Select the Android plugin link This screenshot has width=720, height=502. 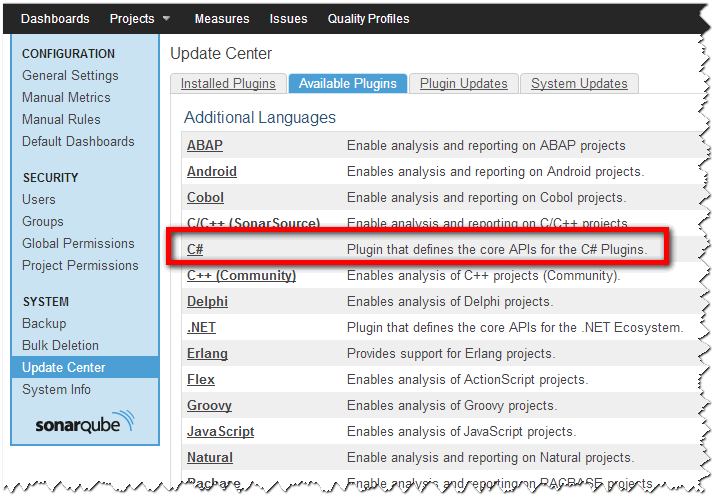(211, 171)
